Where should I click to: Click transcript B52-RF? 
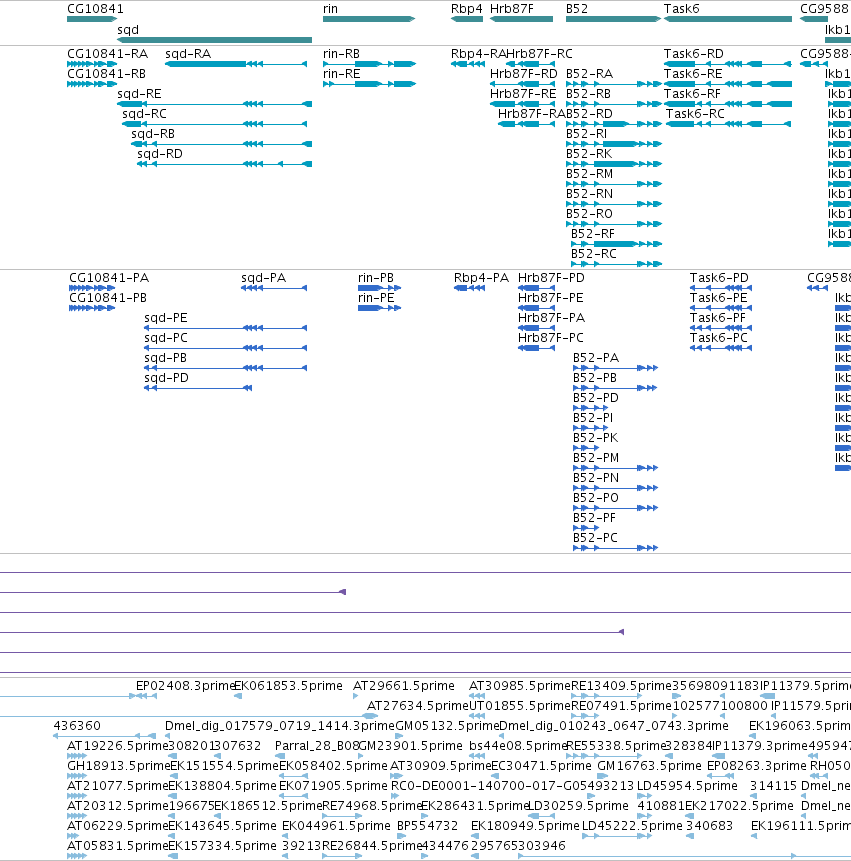click(616, 244)
